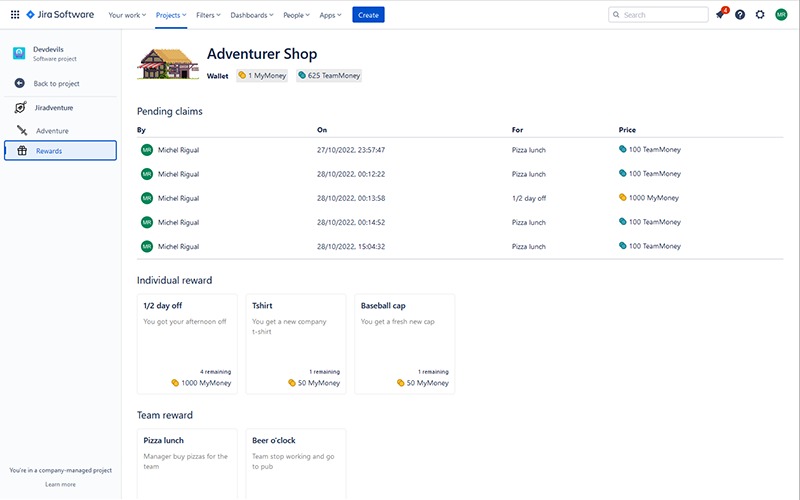The image size is (800, 500).
Task: Click avatar for claim dated 28/10/2022, 15:04:32
Action: (147, 246)
